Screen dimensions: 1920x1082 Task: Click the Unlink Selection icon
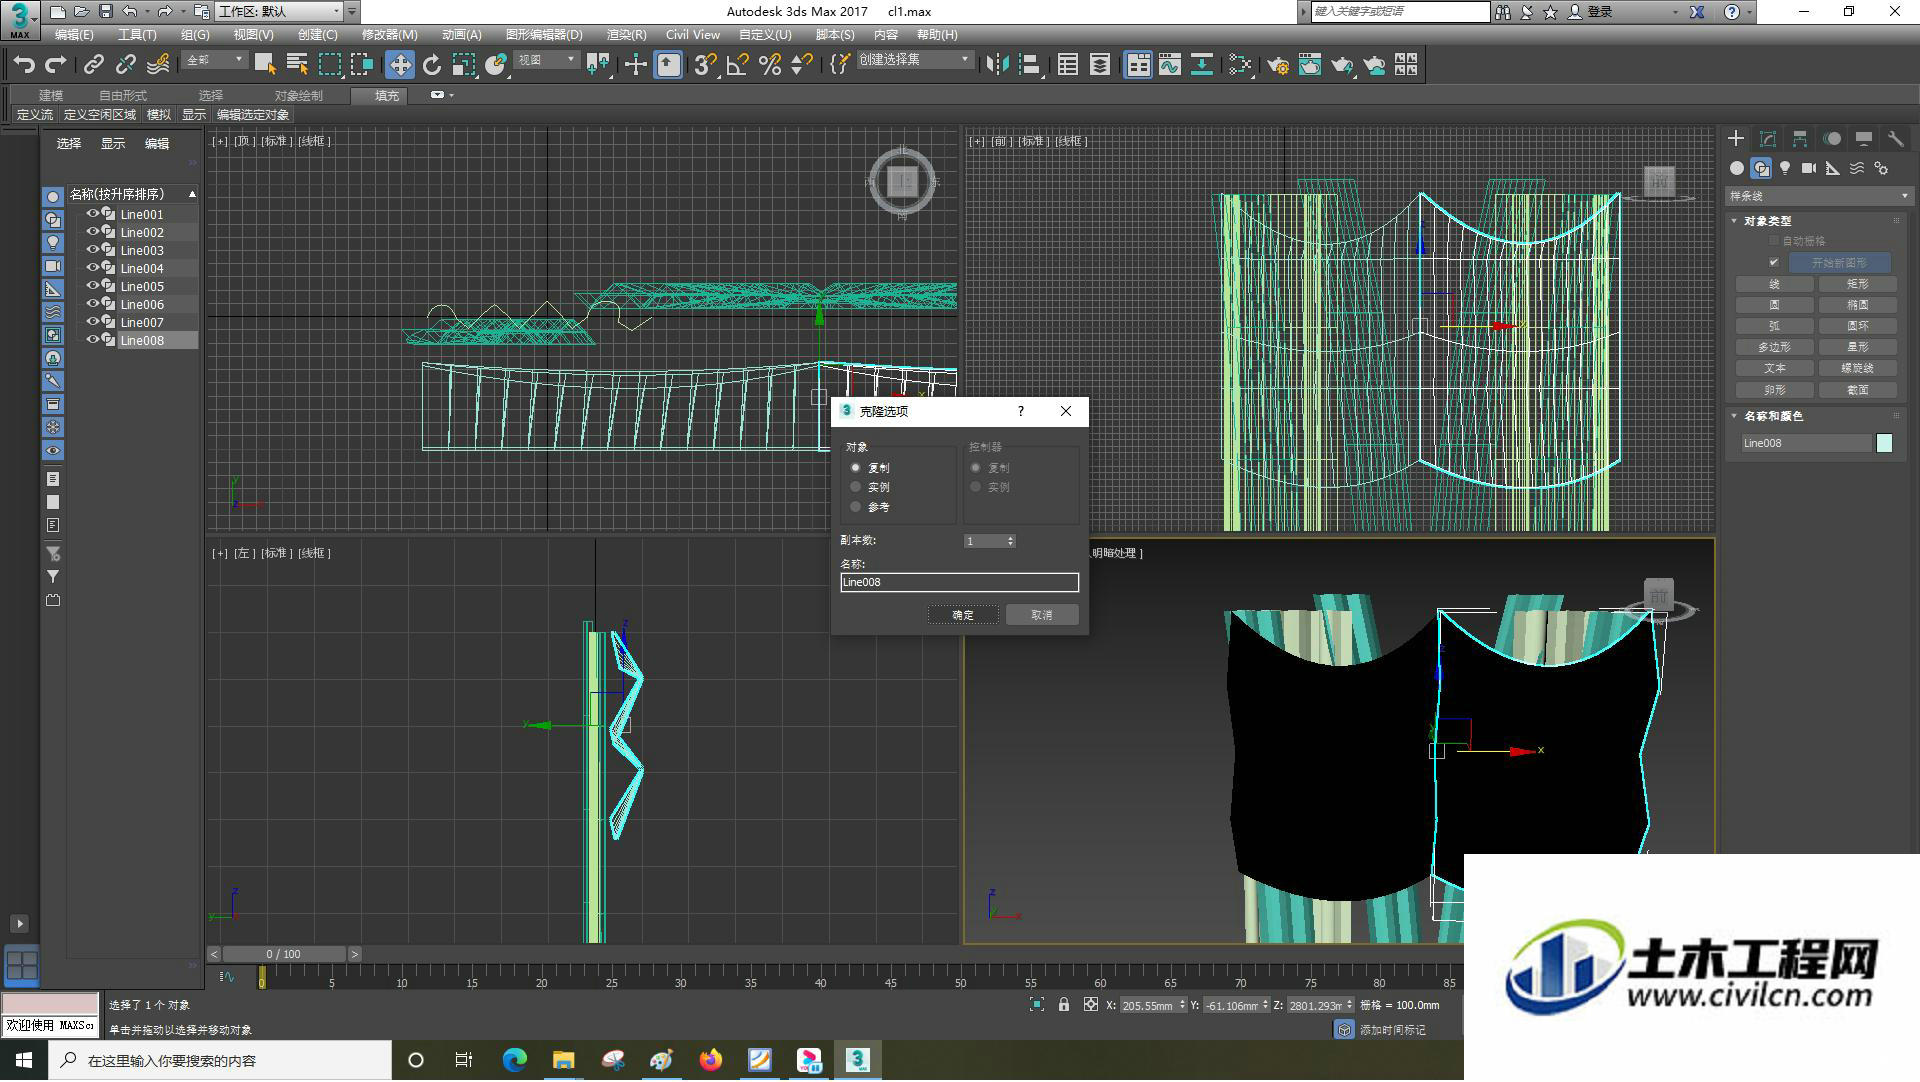pyautogui.click(x=125, y=65)
